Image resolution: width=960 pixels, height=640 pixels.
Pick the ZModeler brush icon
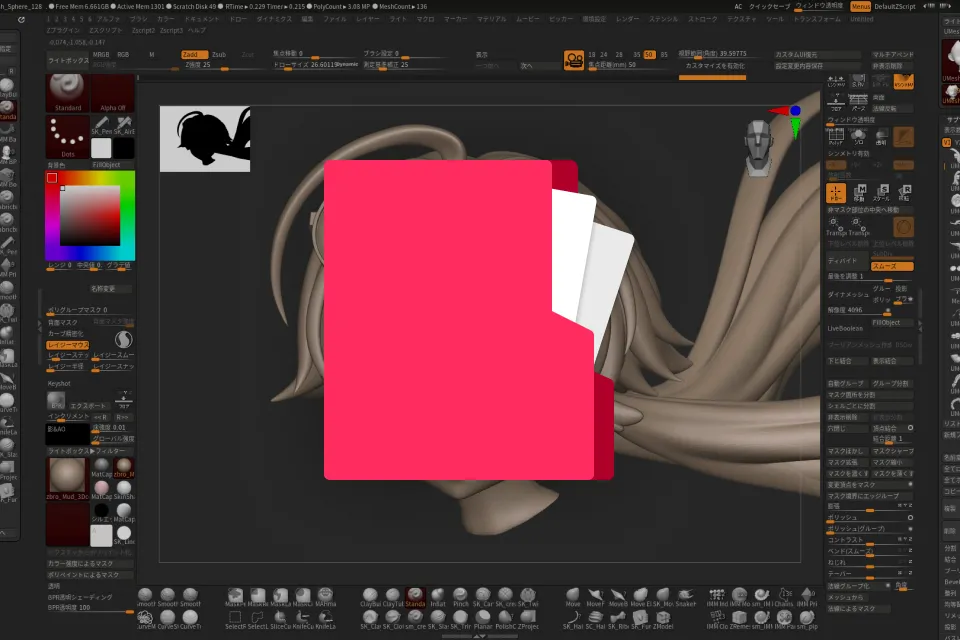click(663, 620)
